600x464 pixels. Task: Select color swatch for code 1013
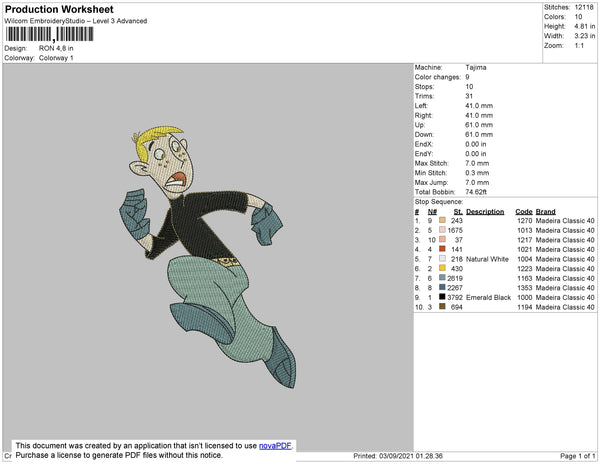point(442,230)
